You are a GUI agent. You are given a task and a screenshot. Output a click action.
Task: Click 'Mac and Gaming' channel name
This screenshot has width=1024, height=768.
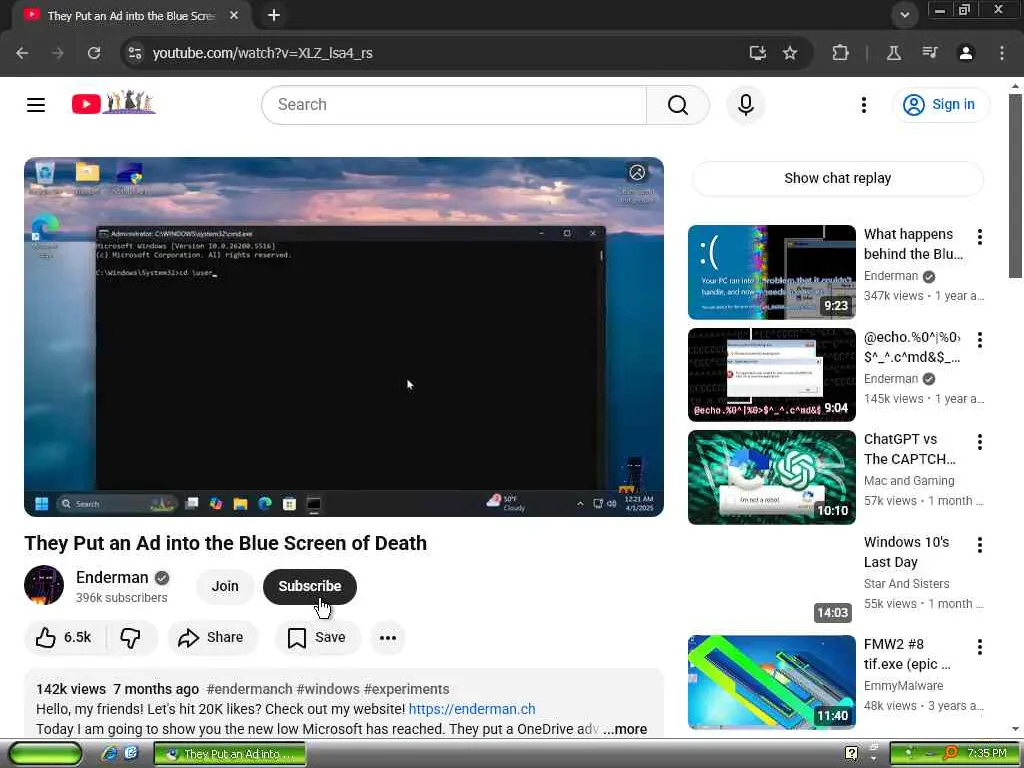(x=909, y=481)
